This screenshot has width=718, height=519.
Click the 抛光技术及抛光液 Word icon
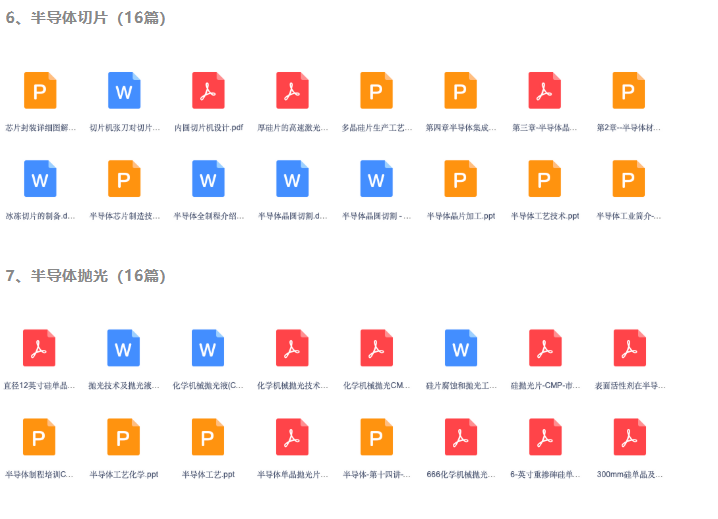[124, 348]
